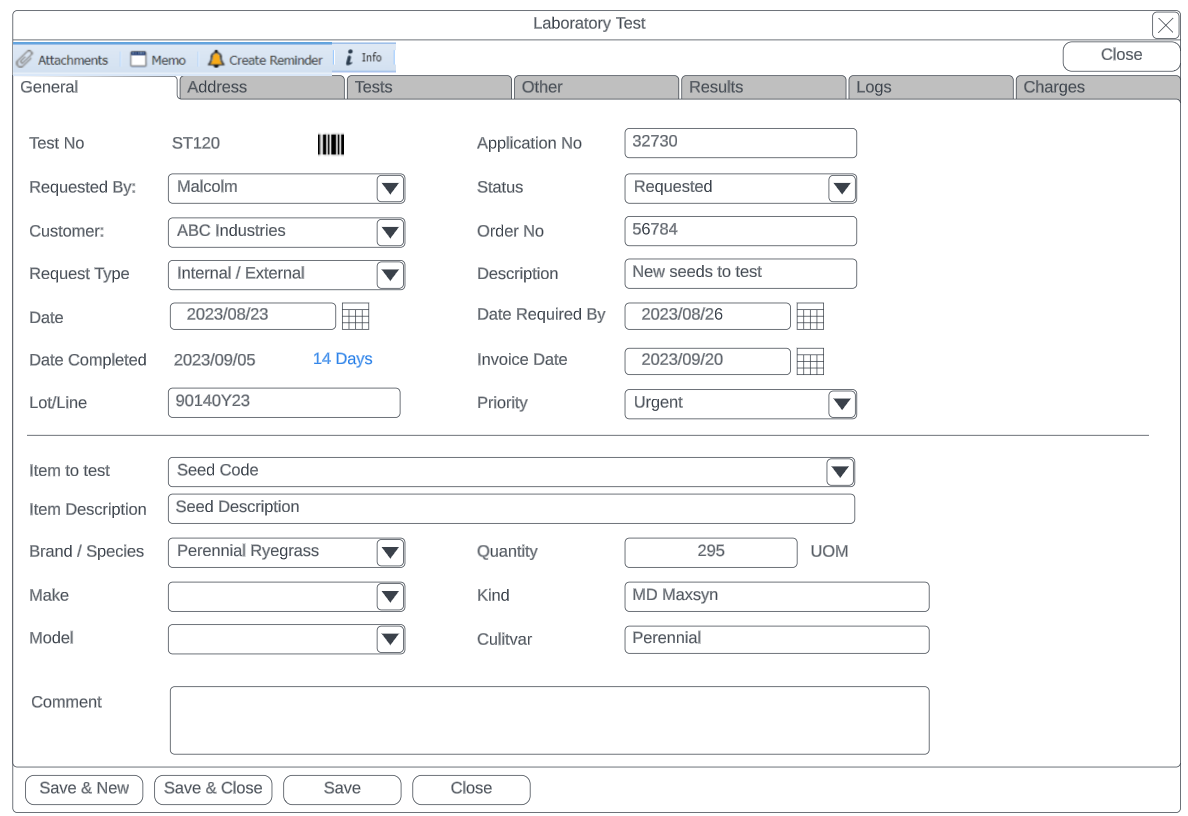Viewport: 1188px width, 816px height.
Task: Open calendar picker for Date field
Action: pos(355,317)
